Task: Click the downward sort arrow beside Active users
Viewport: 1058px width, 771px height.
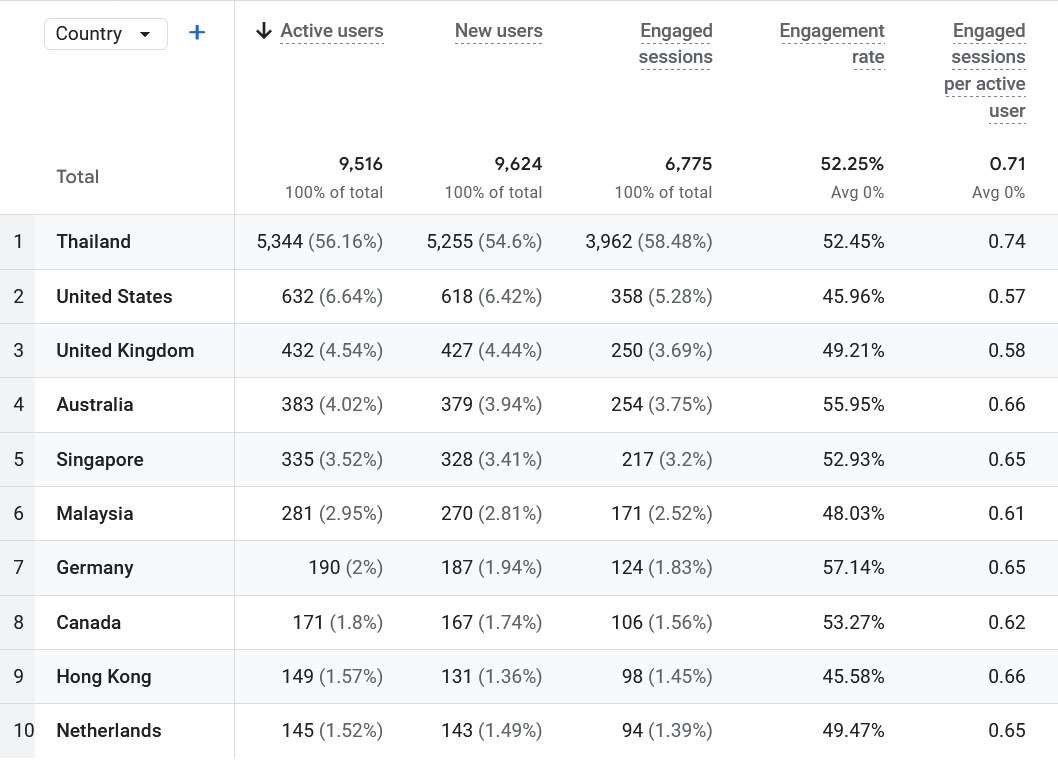Action: tap(263, 31)
